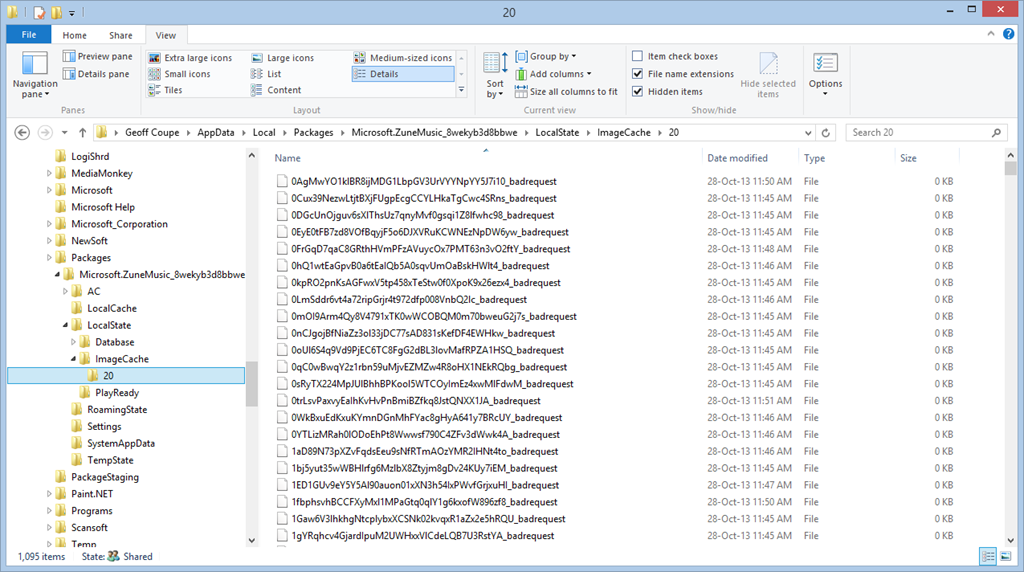Open the Add columns dropdown
1024x572 pixels.
[558, 74]
